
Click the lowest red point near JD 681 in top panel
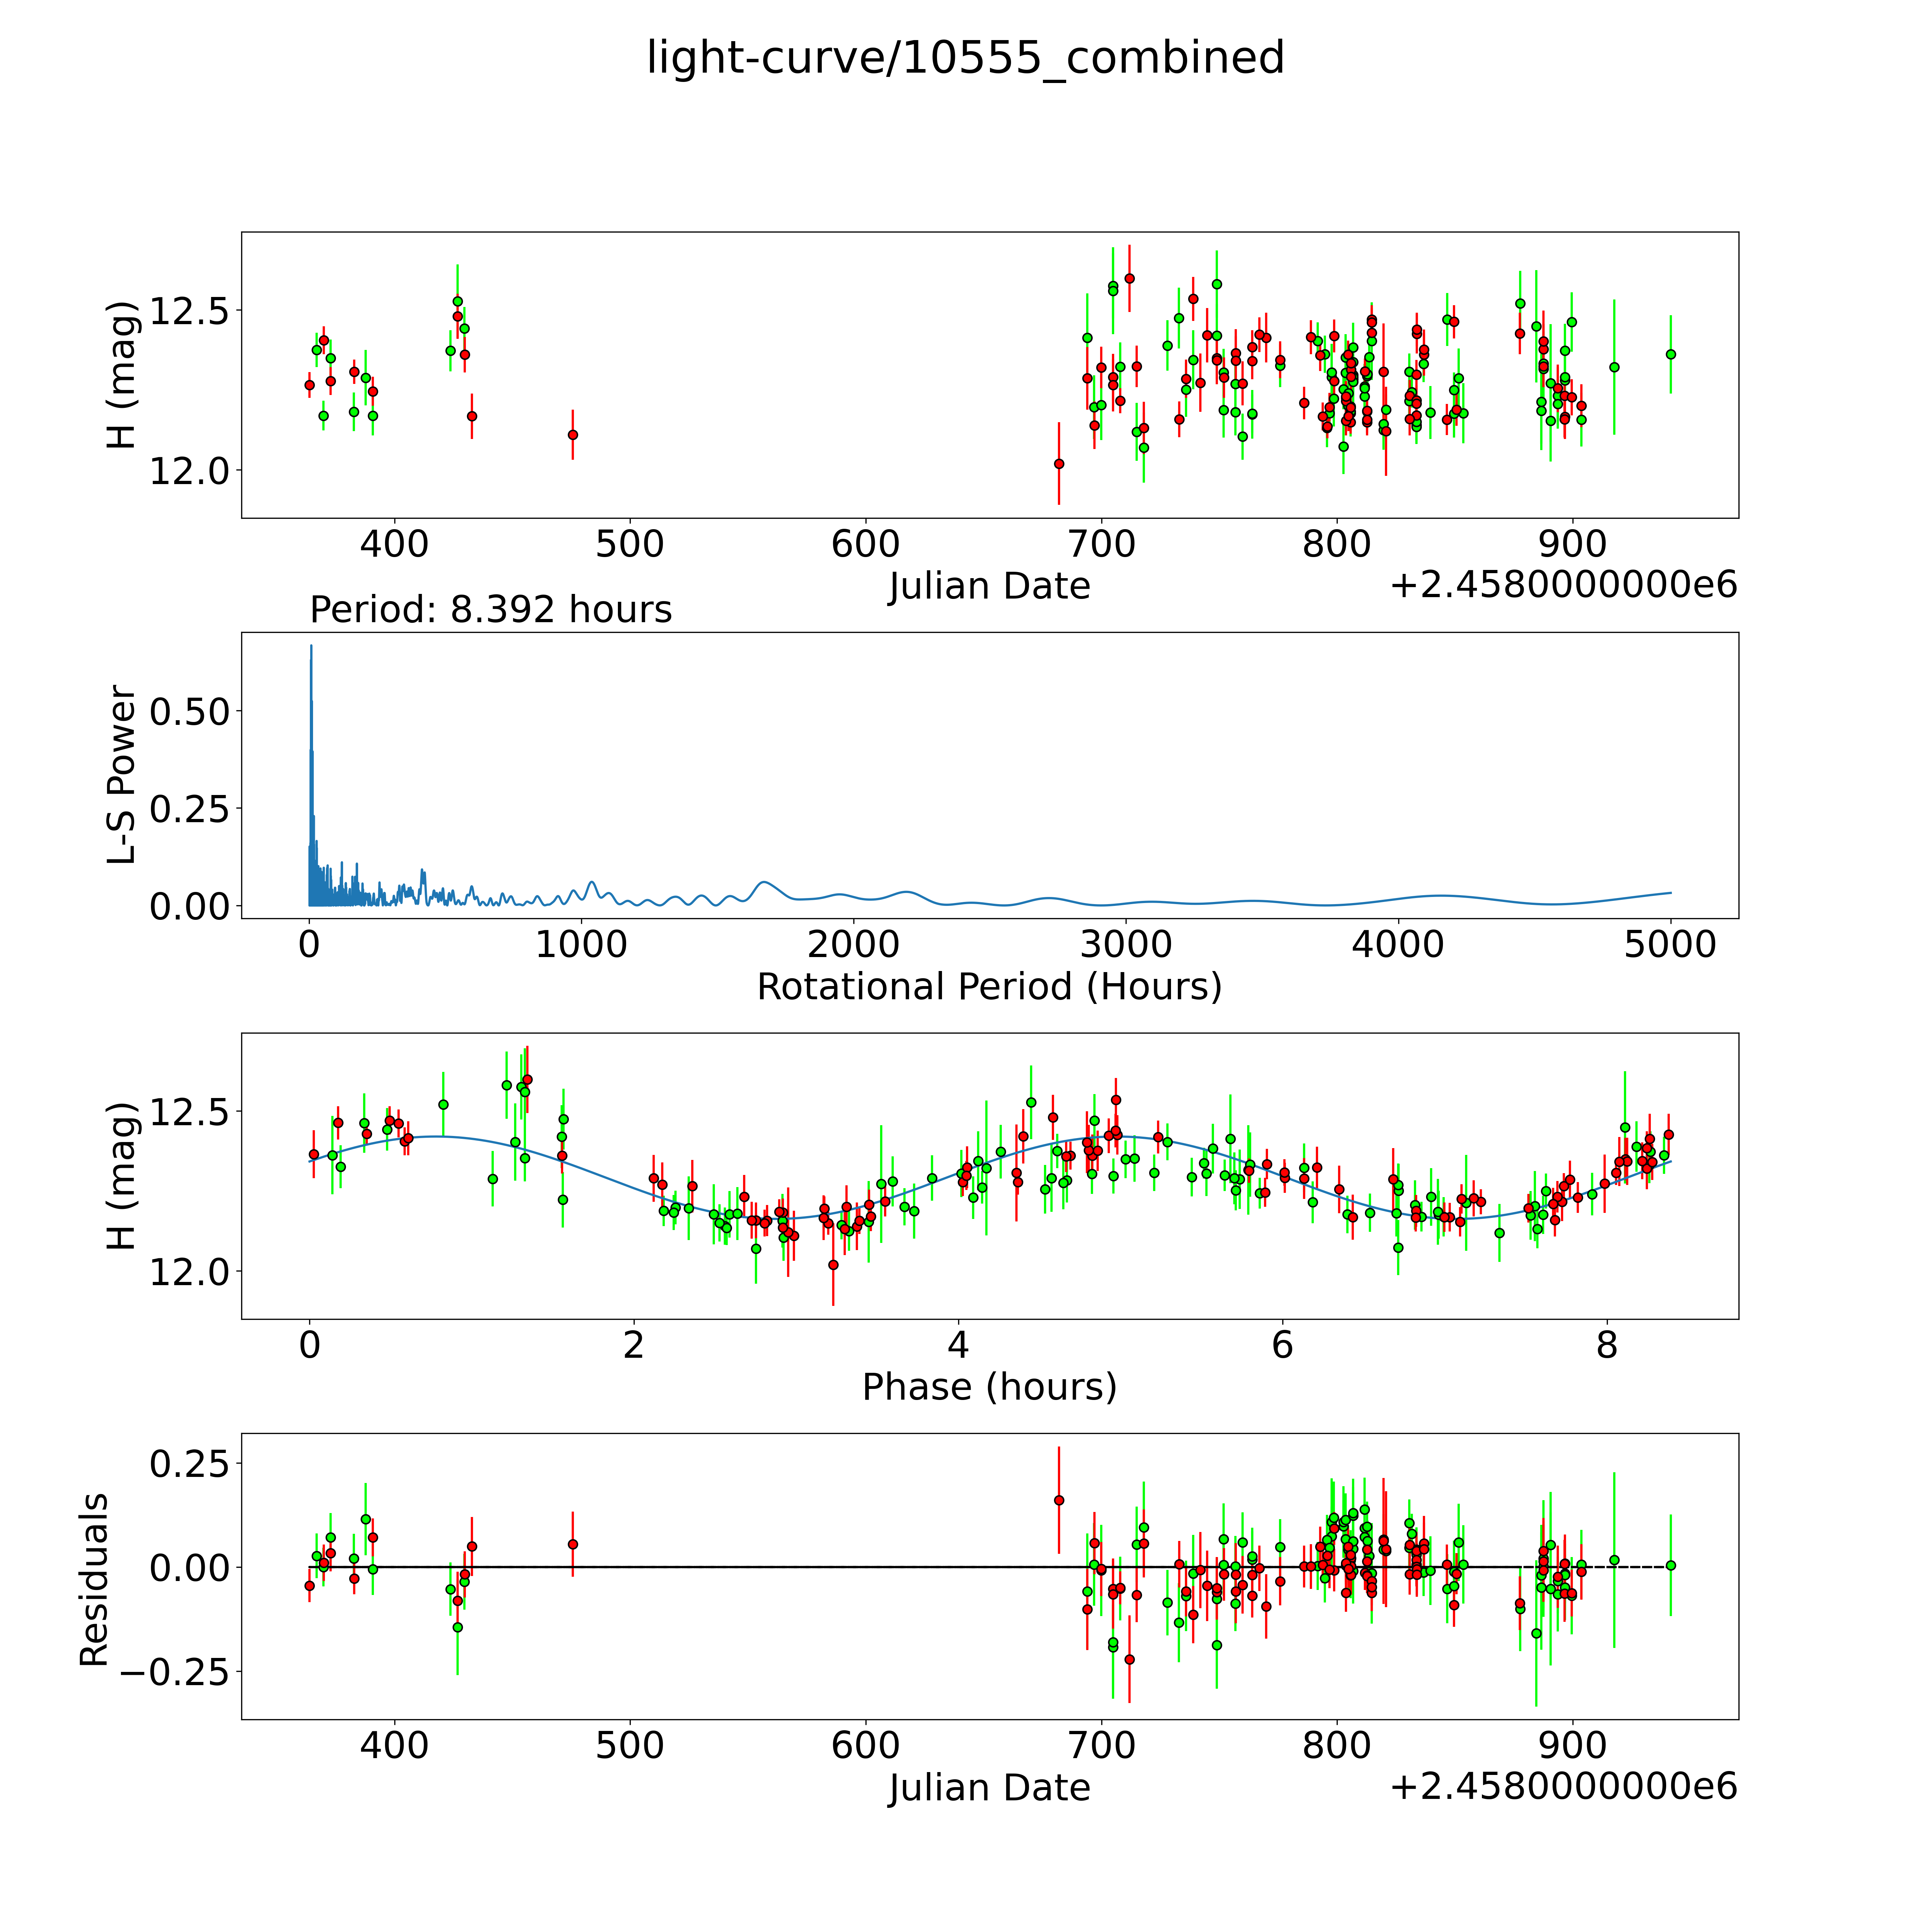(1059, 464)
